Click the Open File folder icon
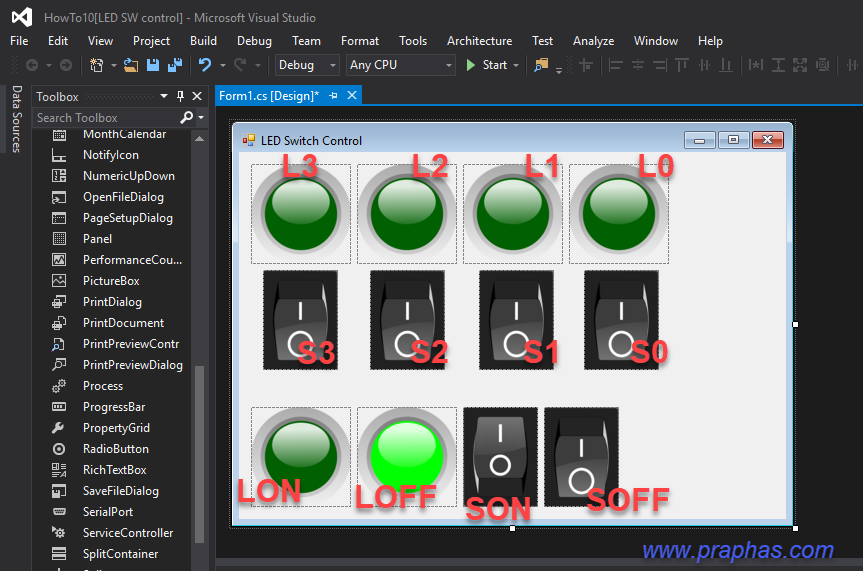Viewport: 863px width, 574px height. click(x=131, y=65)
